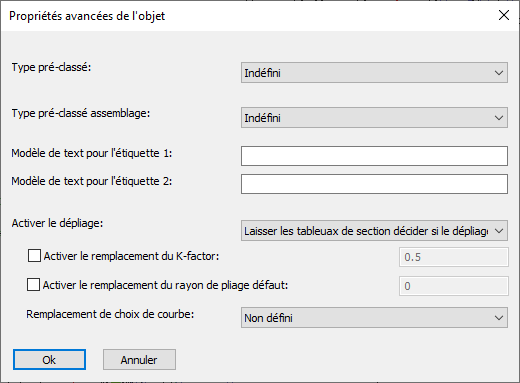
Task: Enable the K-factor replacement checkbox
Action: [x=34, y=256]
